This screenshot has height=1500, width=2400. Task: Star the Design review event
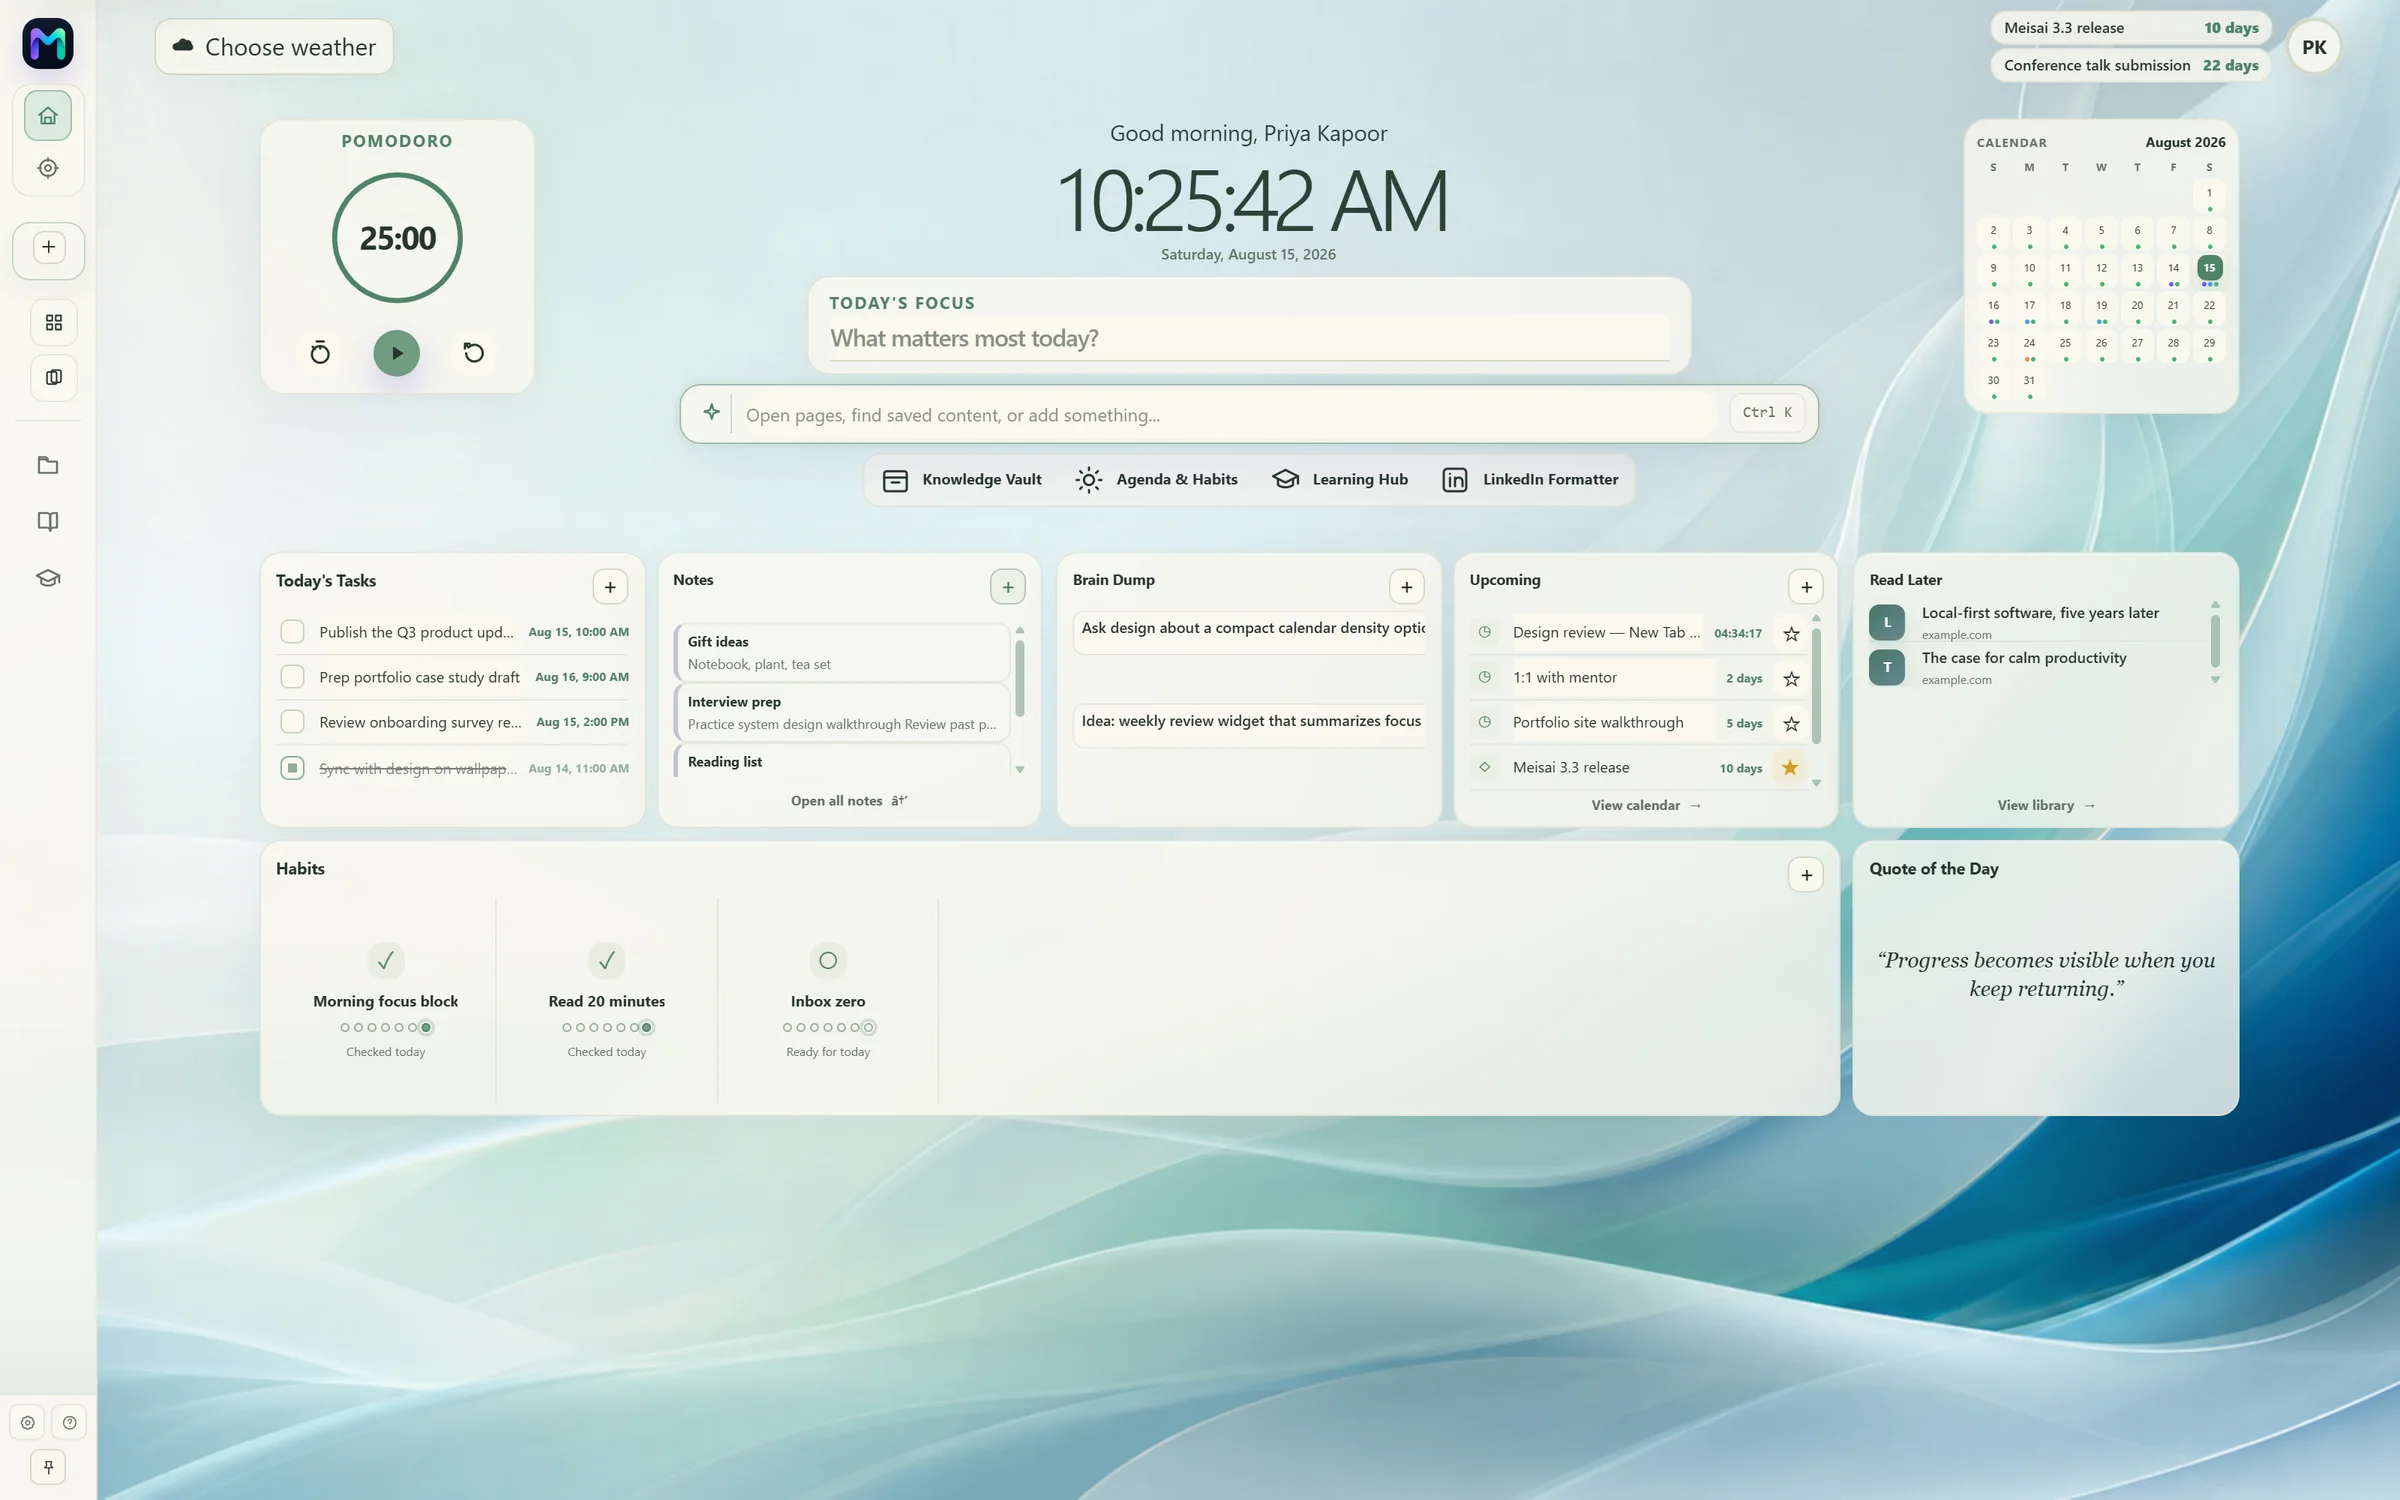(x=1791, y=633)
